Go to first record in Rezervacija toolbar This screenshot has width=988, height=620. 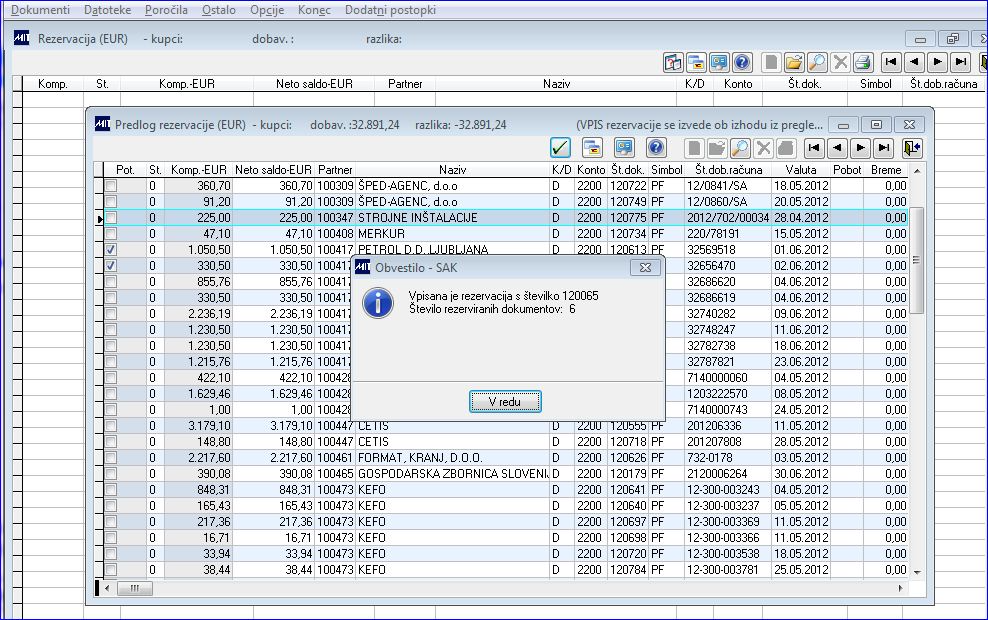coord(890,62)
